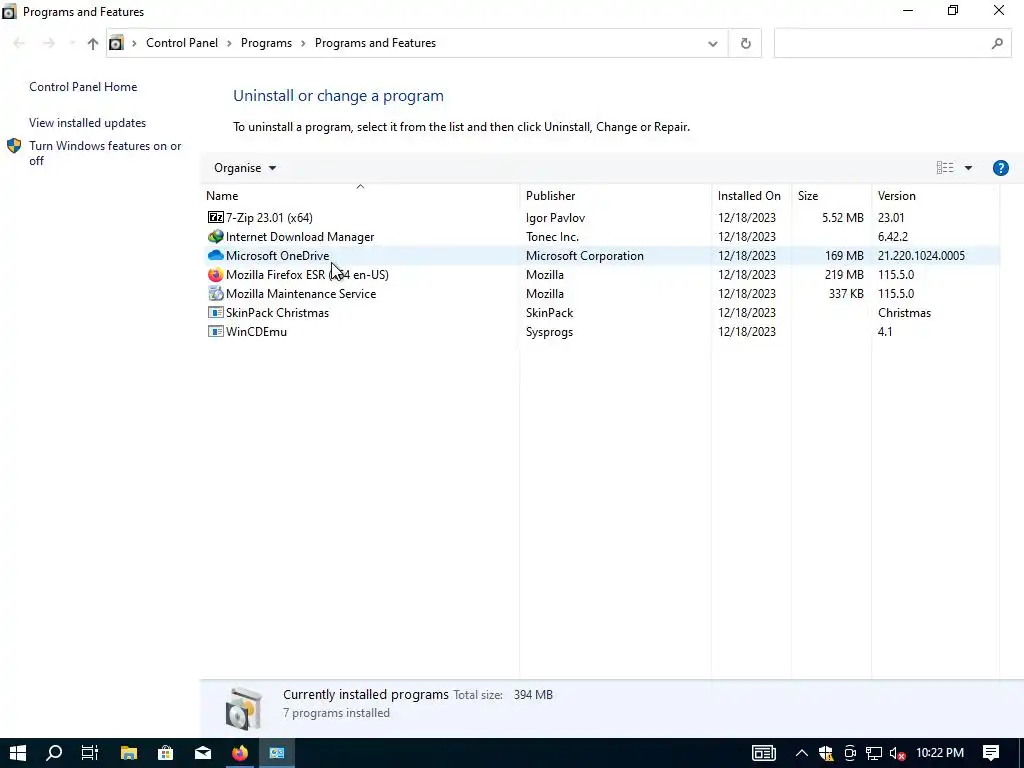Click the shield icon beside Windows features
1024x768 pixels.
(14, 146)
